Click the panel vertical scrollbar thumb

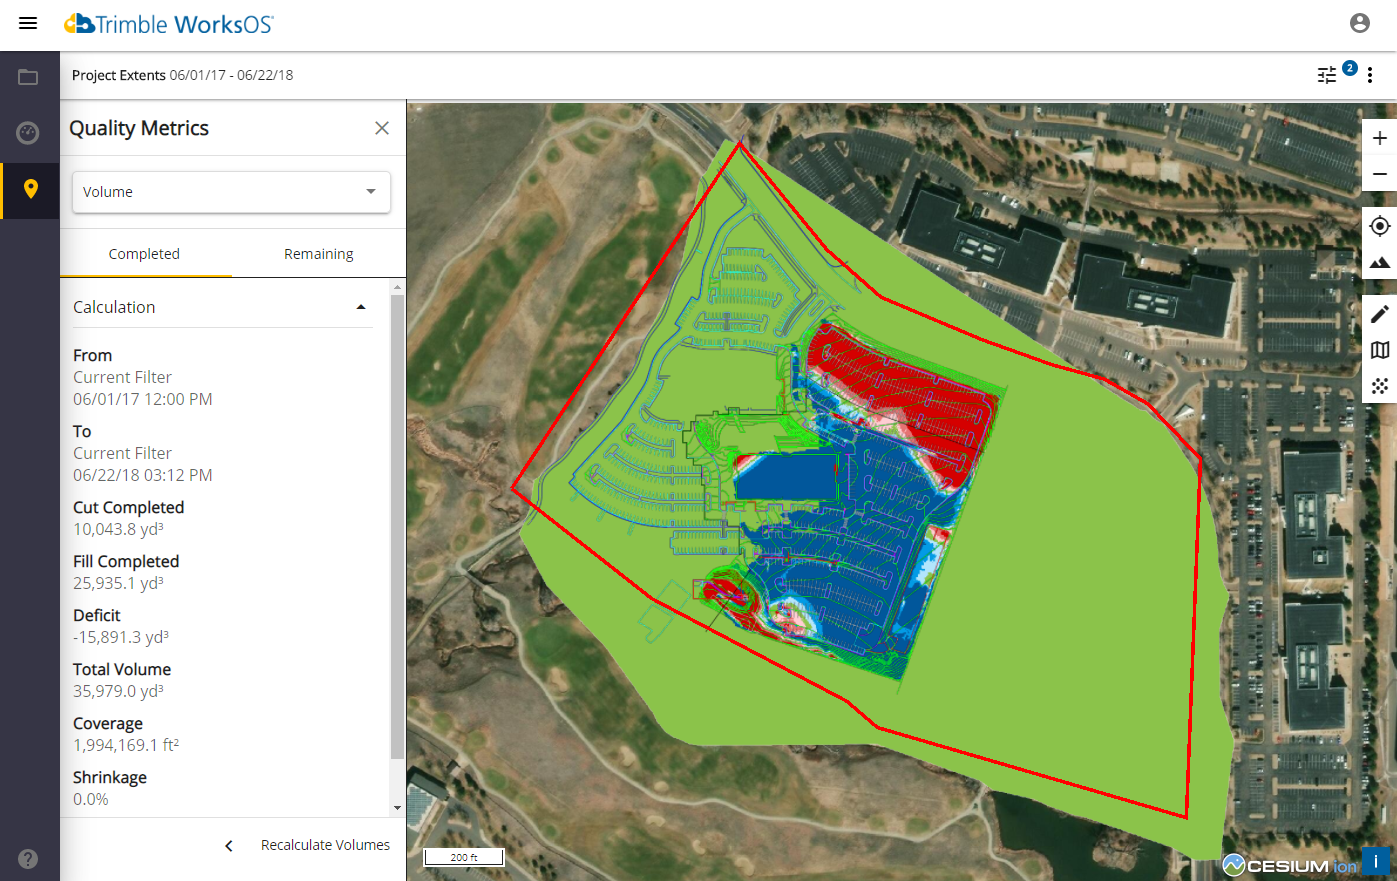pyautogui.click(x=398, y=528)
